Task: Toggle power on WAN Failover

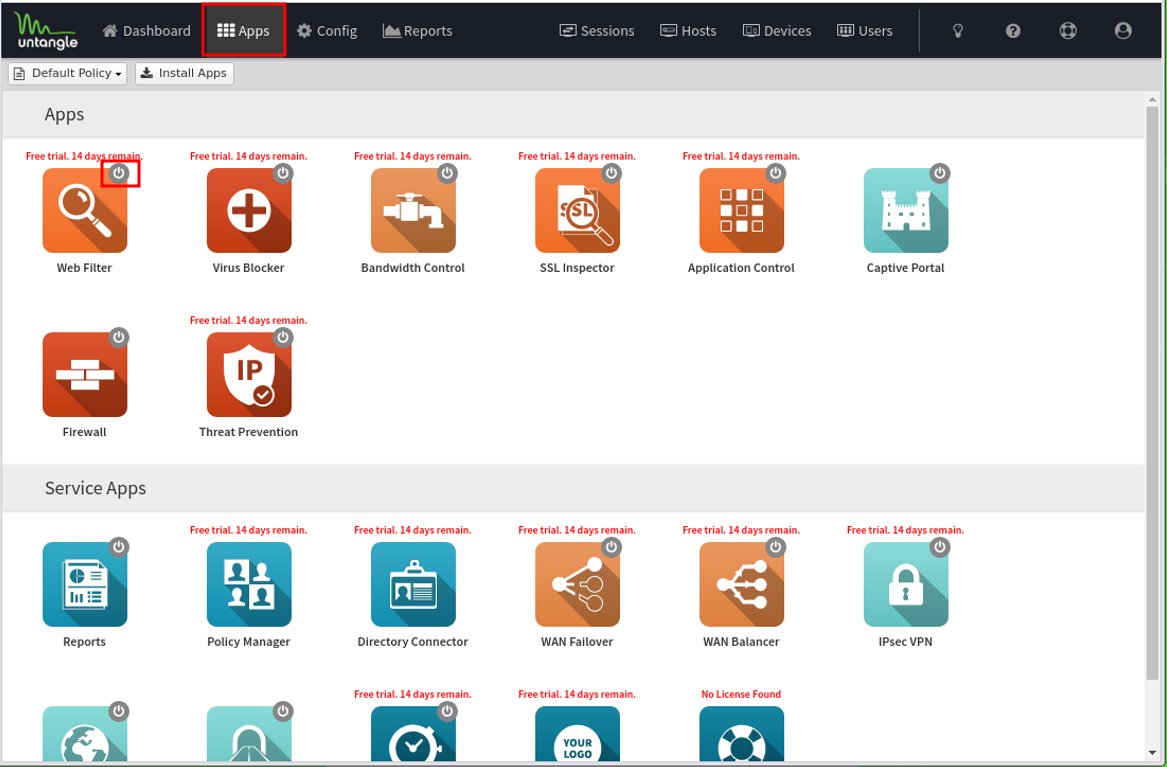Action: 611,548
